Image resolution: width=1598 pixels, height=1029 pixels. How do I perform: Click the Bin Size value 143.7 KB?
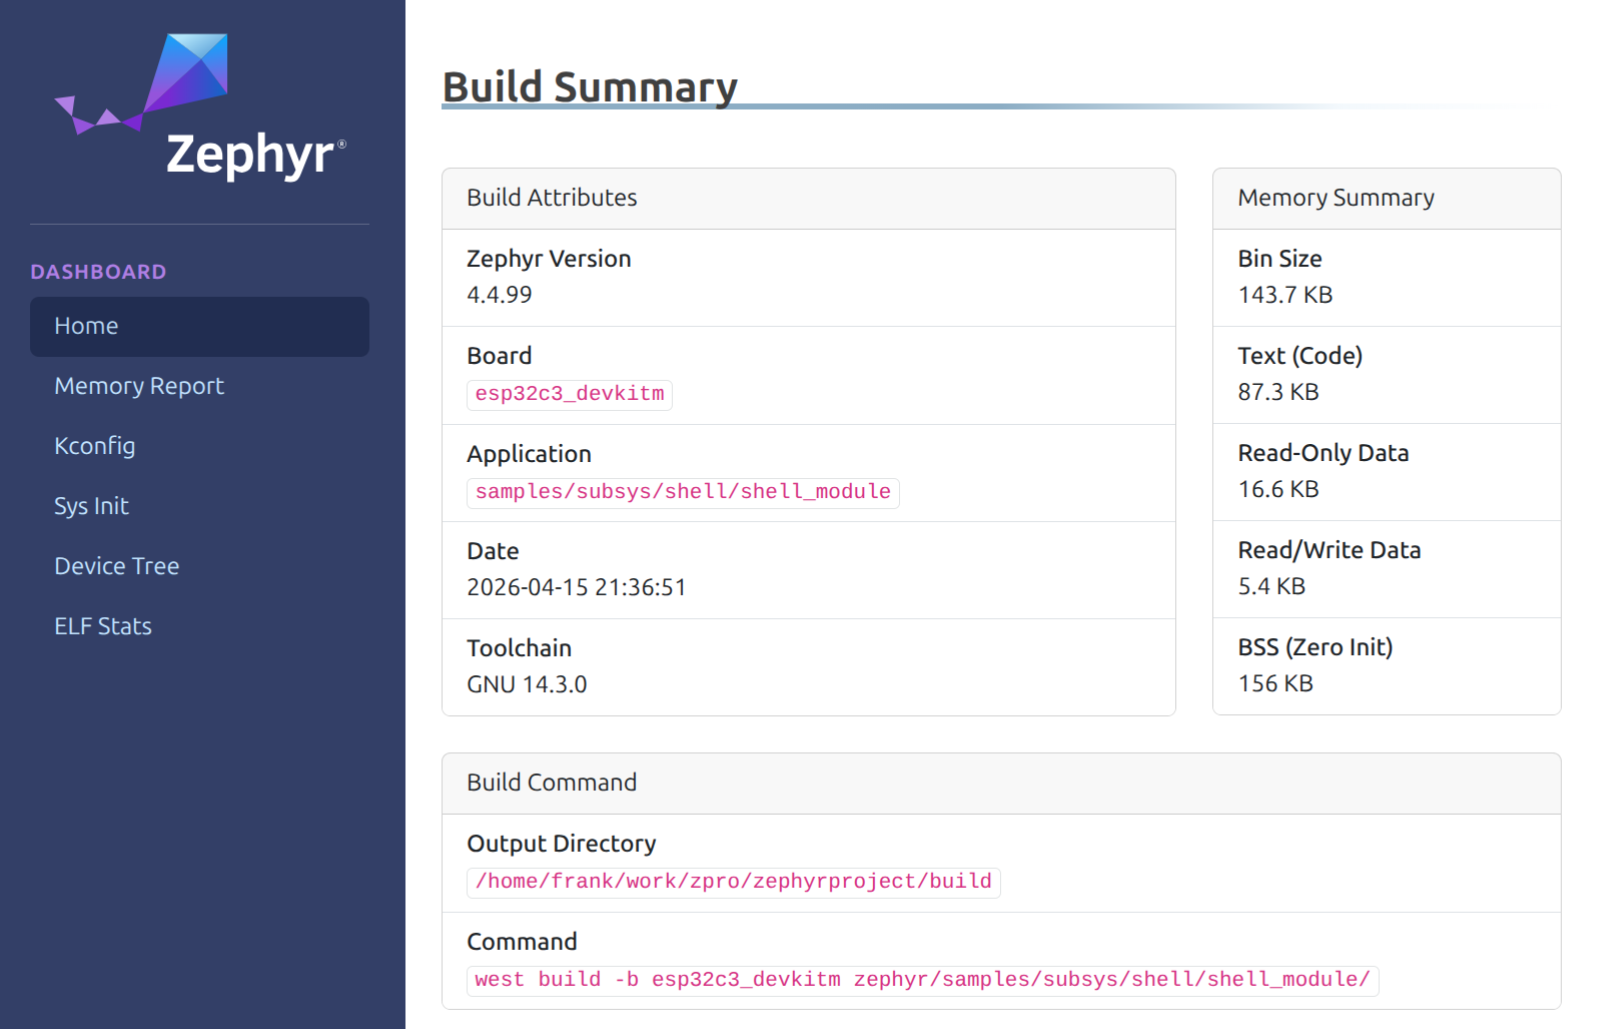pyautogui.click(x=1284, y=295)
